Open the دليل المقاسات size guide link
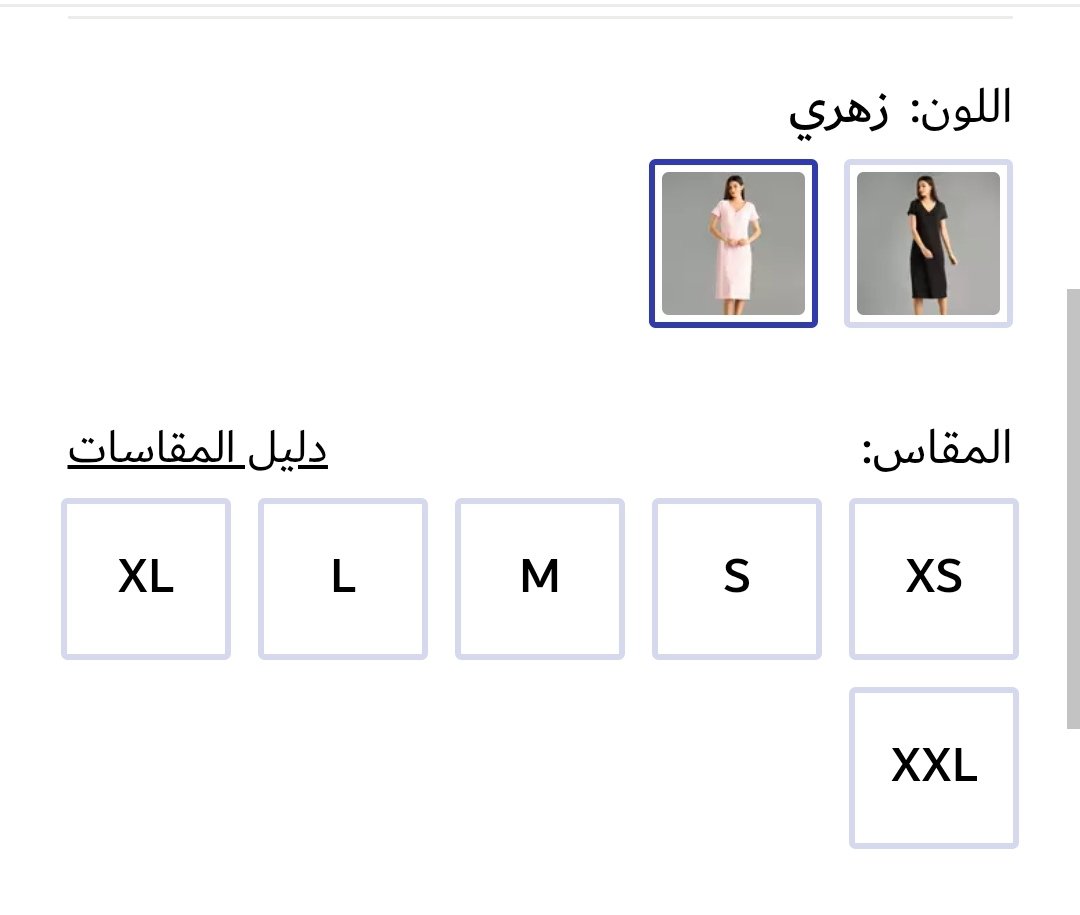 click(x=198, y=450)
